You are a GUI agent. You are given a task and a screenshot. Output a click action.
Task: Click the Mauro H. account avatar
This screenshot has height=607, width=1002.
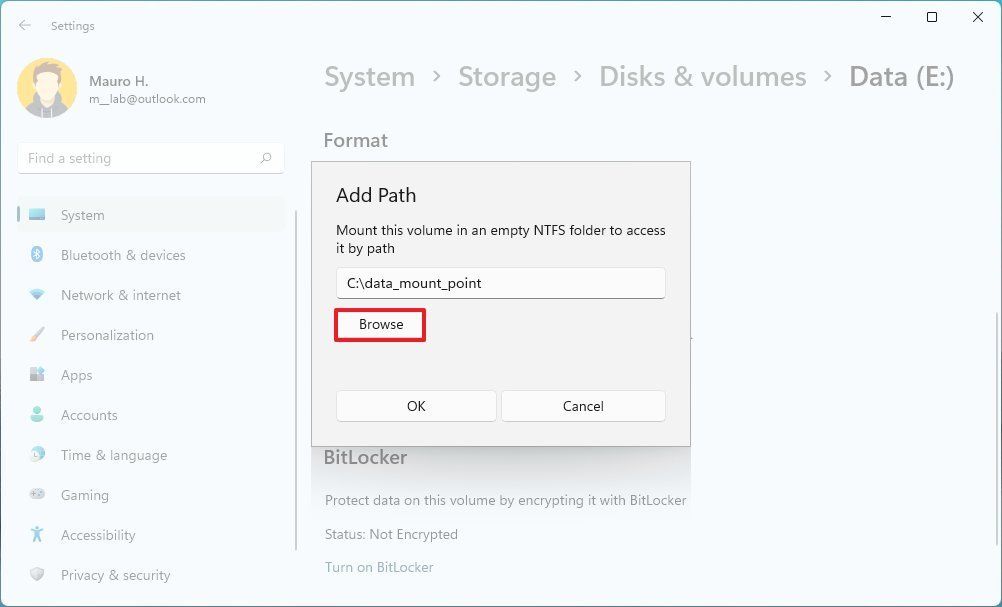[x=47, y=88]
